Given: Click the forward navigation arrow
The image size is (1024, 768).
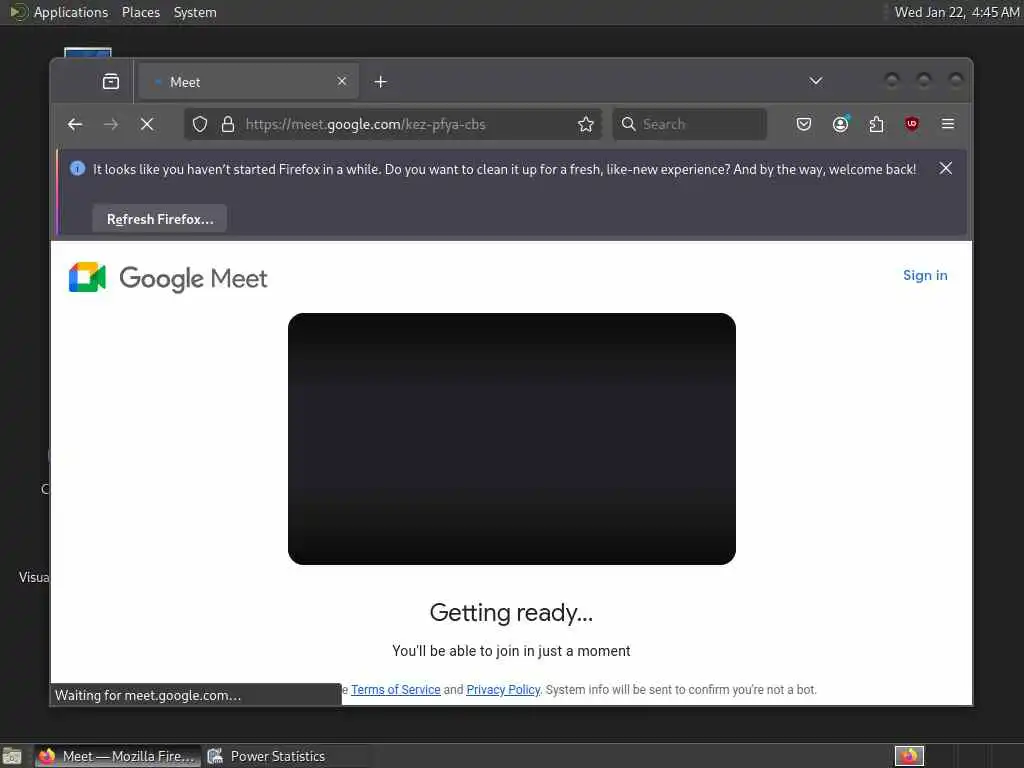Looking at the screenshot, I should [x=111, y=124].
